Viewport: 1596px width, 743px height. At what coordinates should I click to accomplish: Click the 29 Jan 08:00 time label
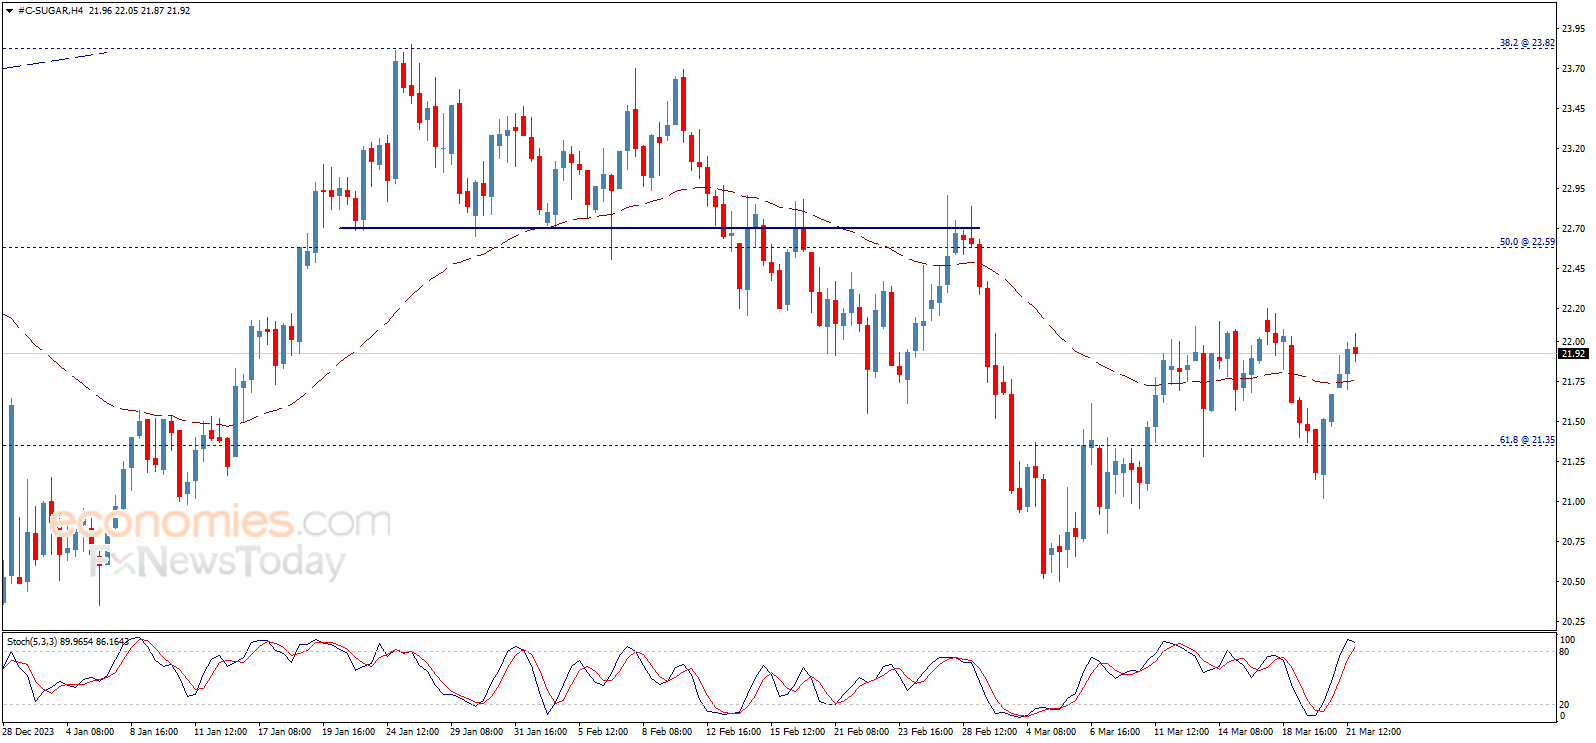[476, 732]
